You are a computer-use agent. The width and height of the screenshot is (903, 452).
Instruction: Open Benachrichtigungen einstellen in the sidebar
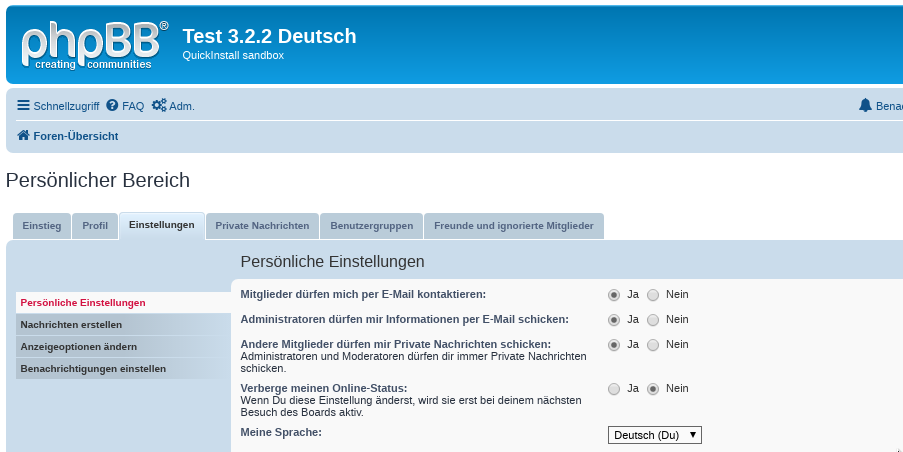click(x=123, y=369)
